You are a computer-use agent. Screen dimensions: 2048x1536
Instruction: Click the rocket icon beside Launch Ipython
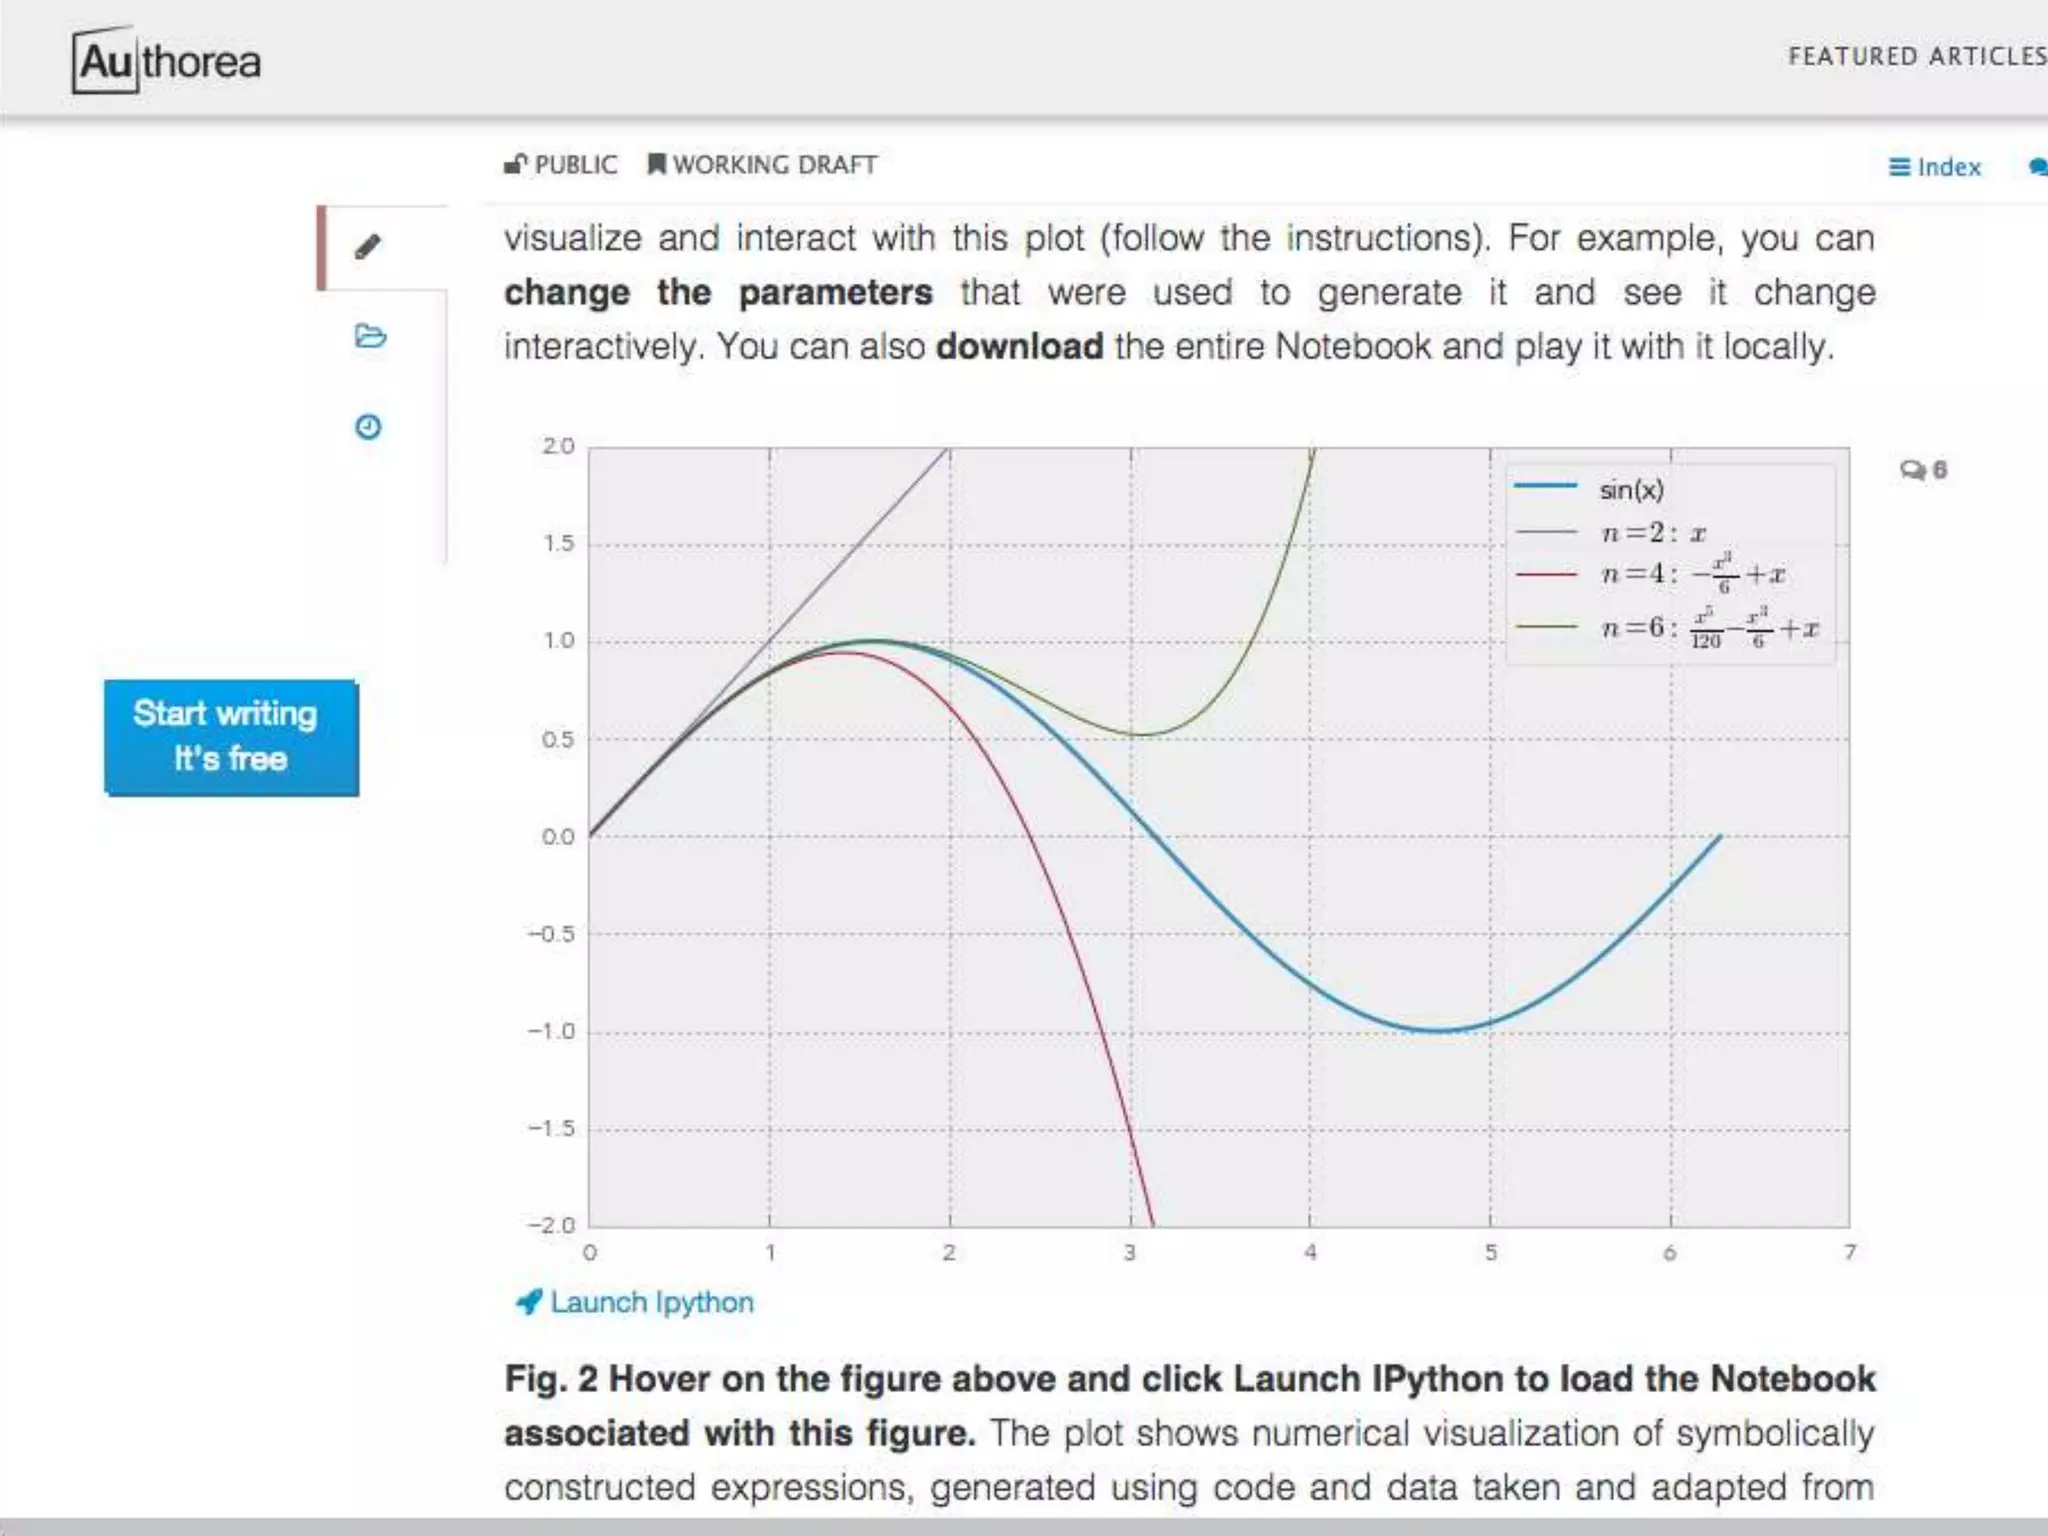pyautogui.click(x=527, y=1302)
